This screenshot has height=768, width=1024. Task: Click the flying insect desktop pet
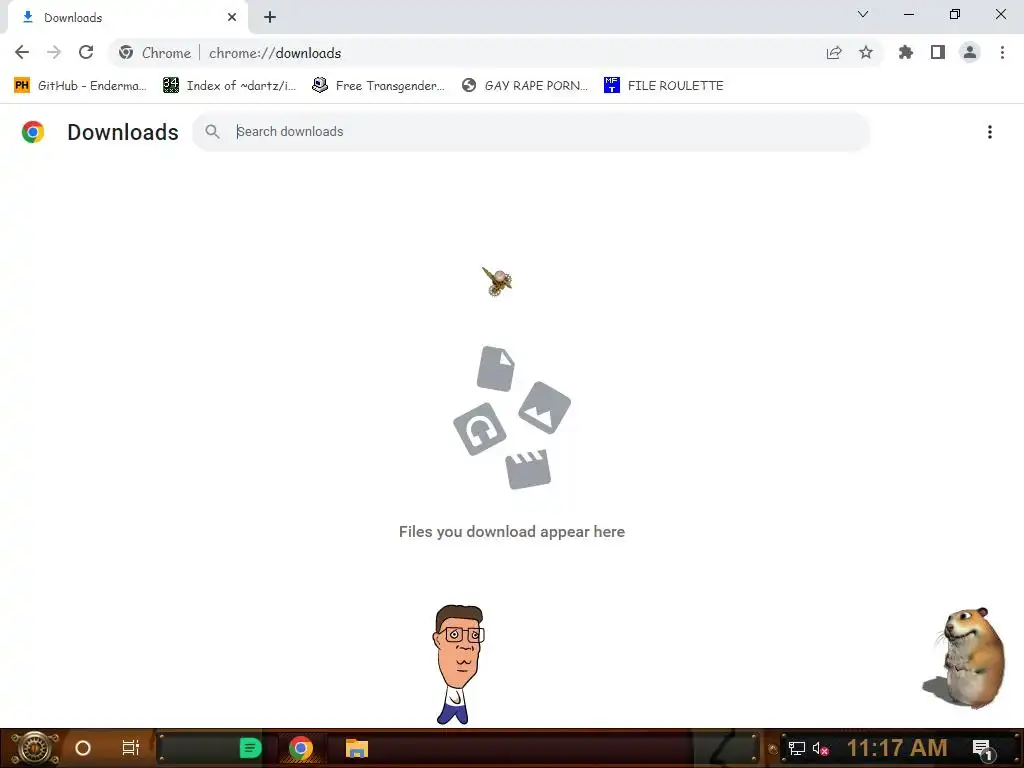[497, 281]
